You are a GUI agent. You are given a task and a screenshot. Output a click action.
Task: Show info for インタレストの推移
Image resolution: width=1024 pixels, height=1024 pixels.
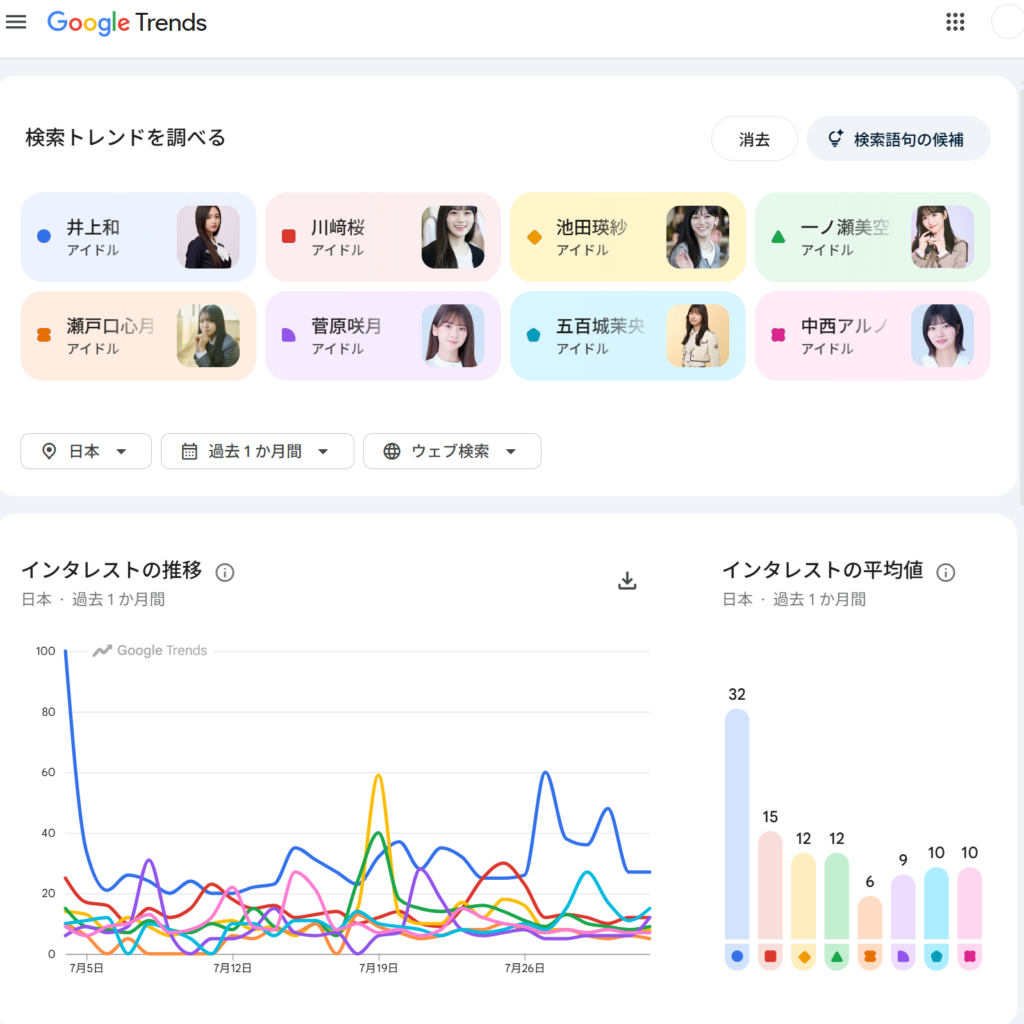point(225,573)
